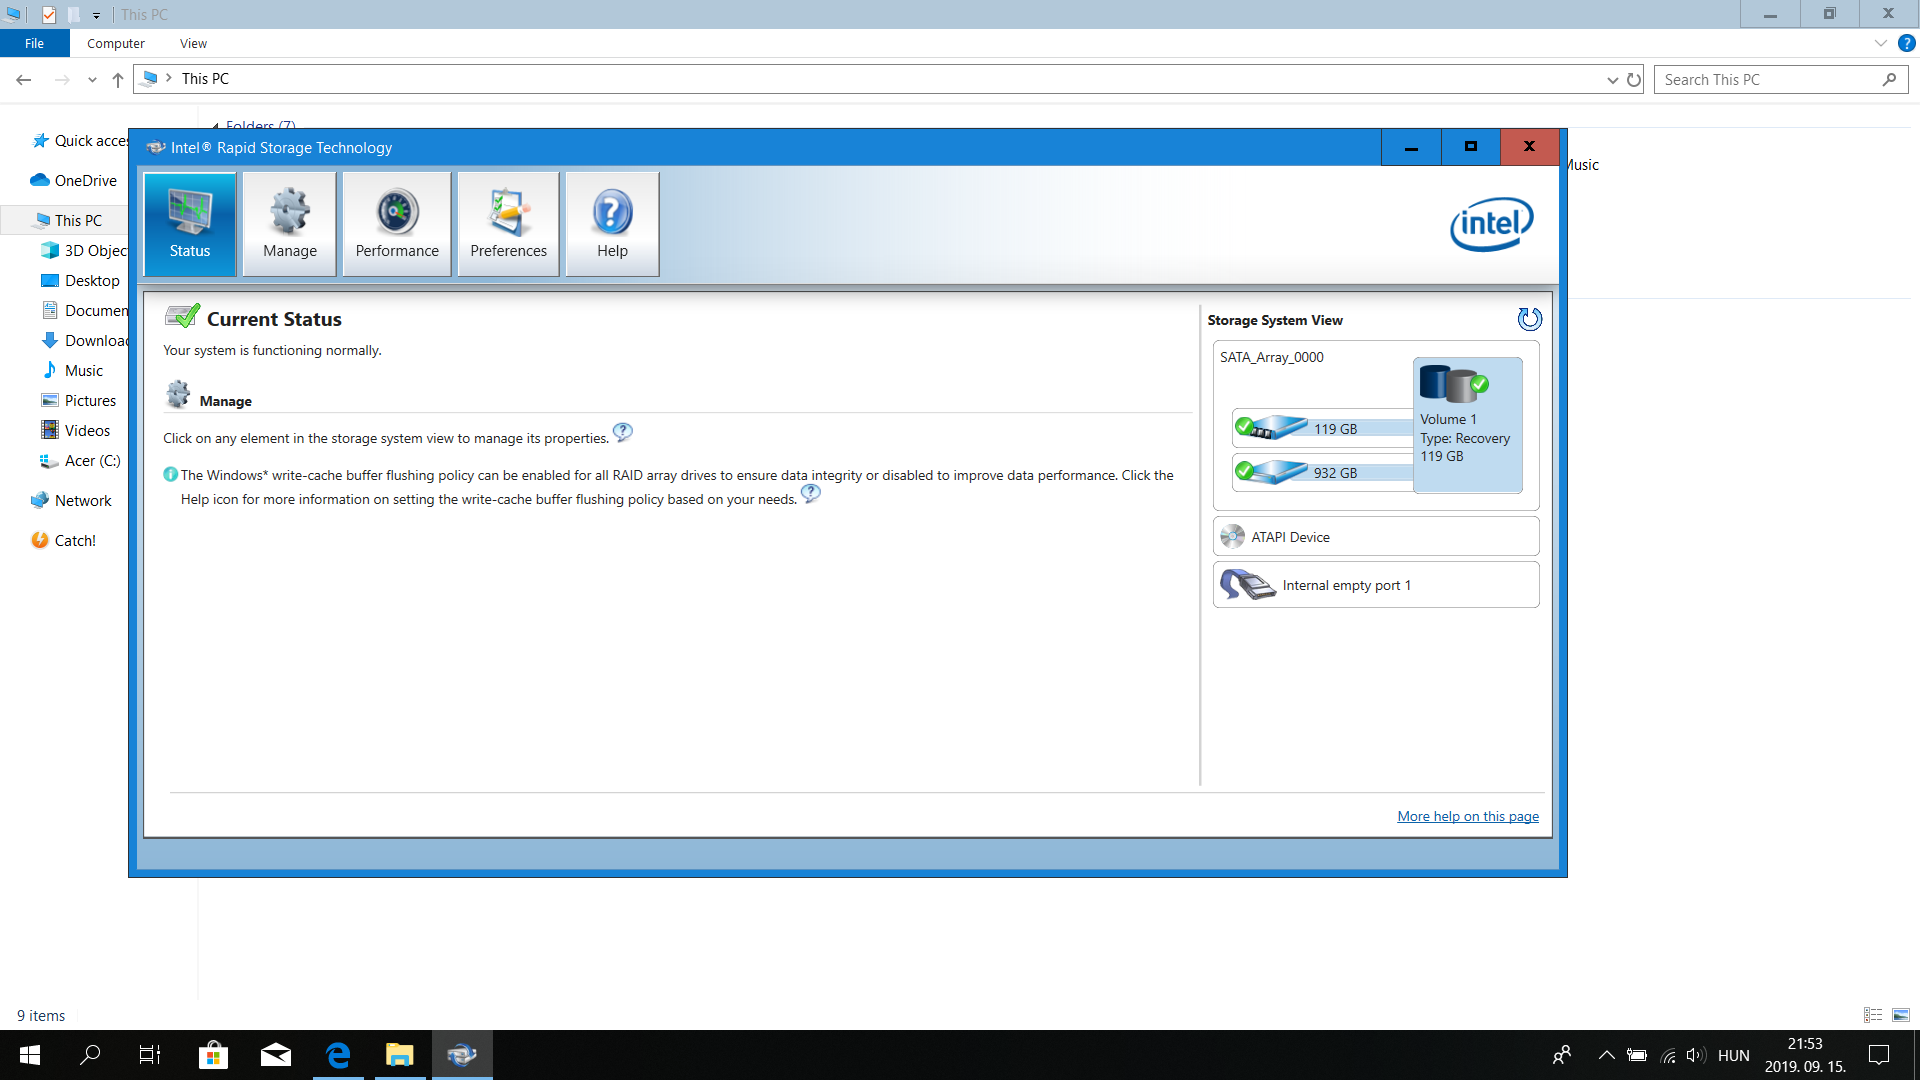Open recent locations dropdown in Explorer
This screenshot has height=1080, width=1920.
coord(92,79)
